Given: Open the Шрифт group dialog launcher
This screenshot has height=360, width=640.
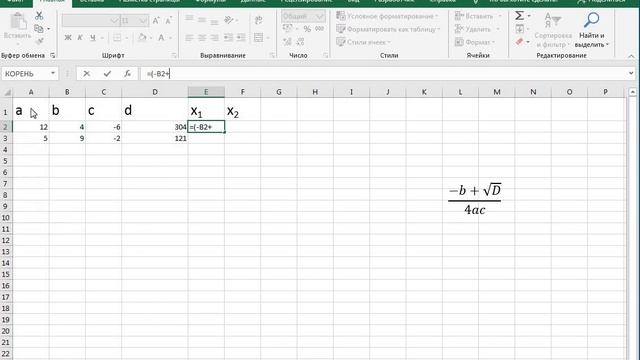Looking at the screenshot, I should (174, 56).
